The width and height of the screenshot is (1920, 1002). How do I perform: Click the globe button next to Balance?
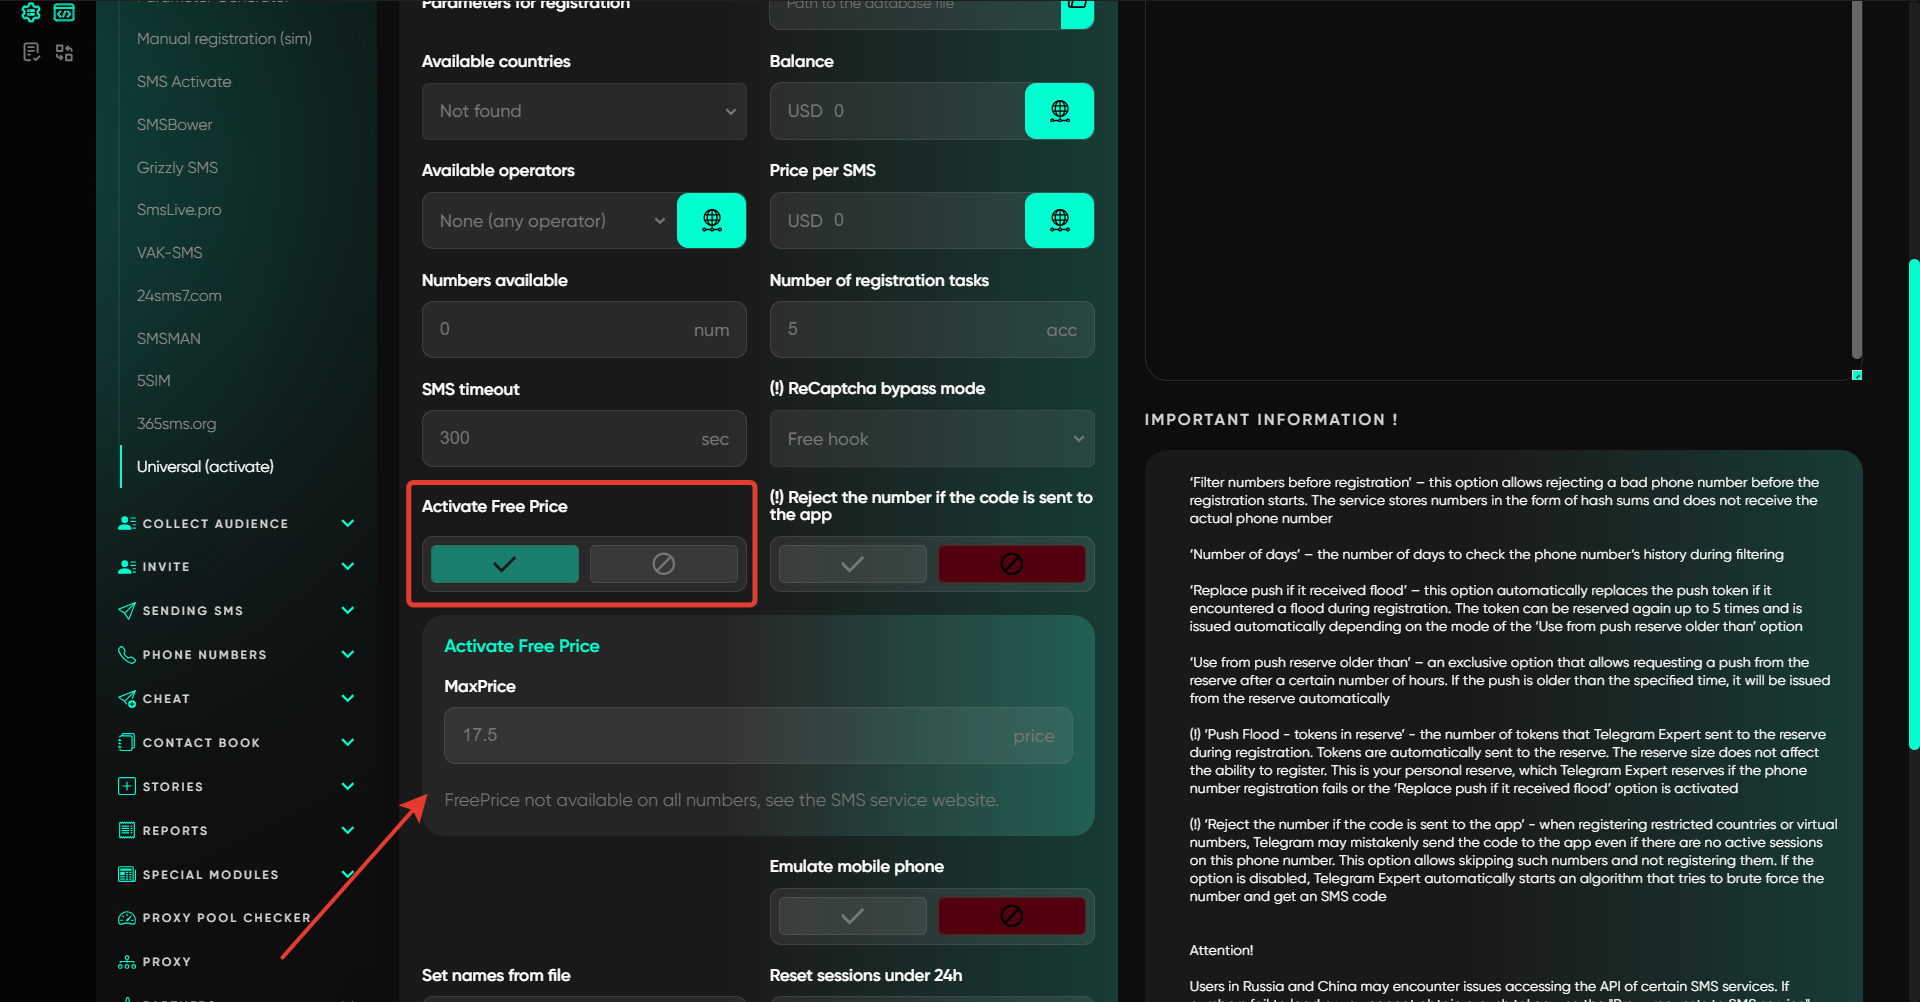[x=1059, y=111]
